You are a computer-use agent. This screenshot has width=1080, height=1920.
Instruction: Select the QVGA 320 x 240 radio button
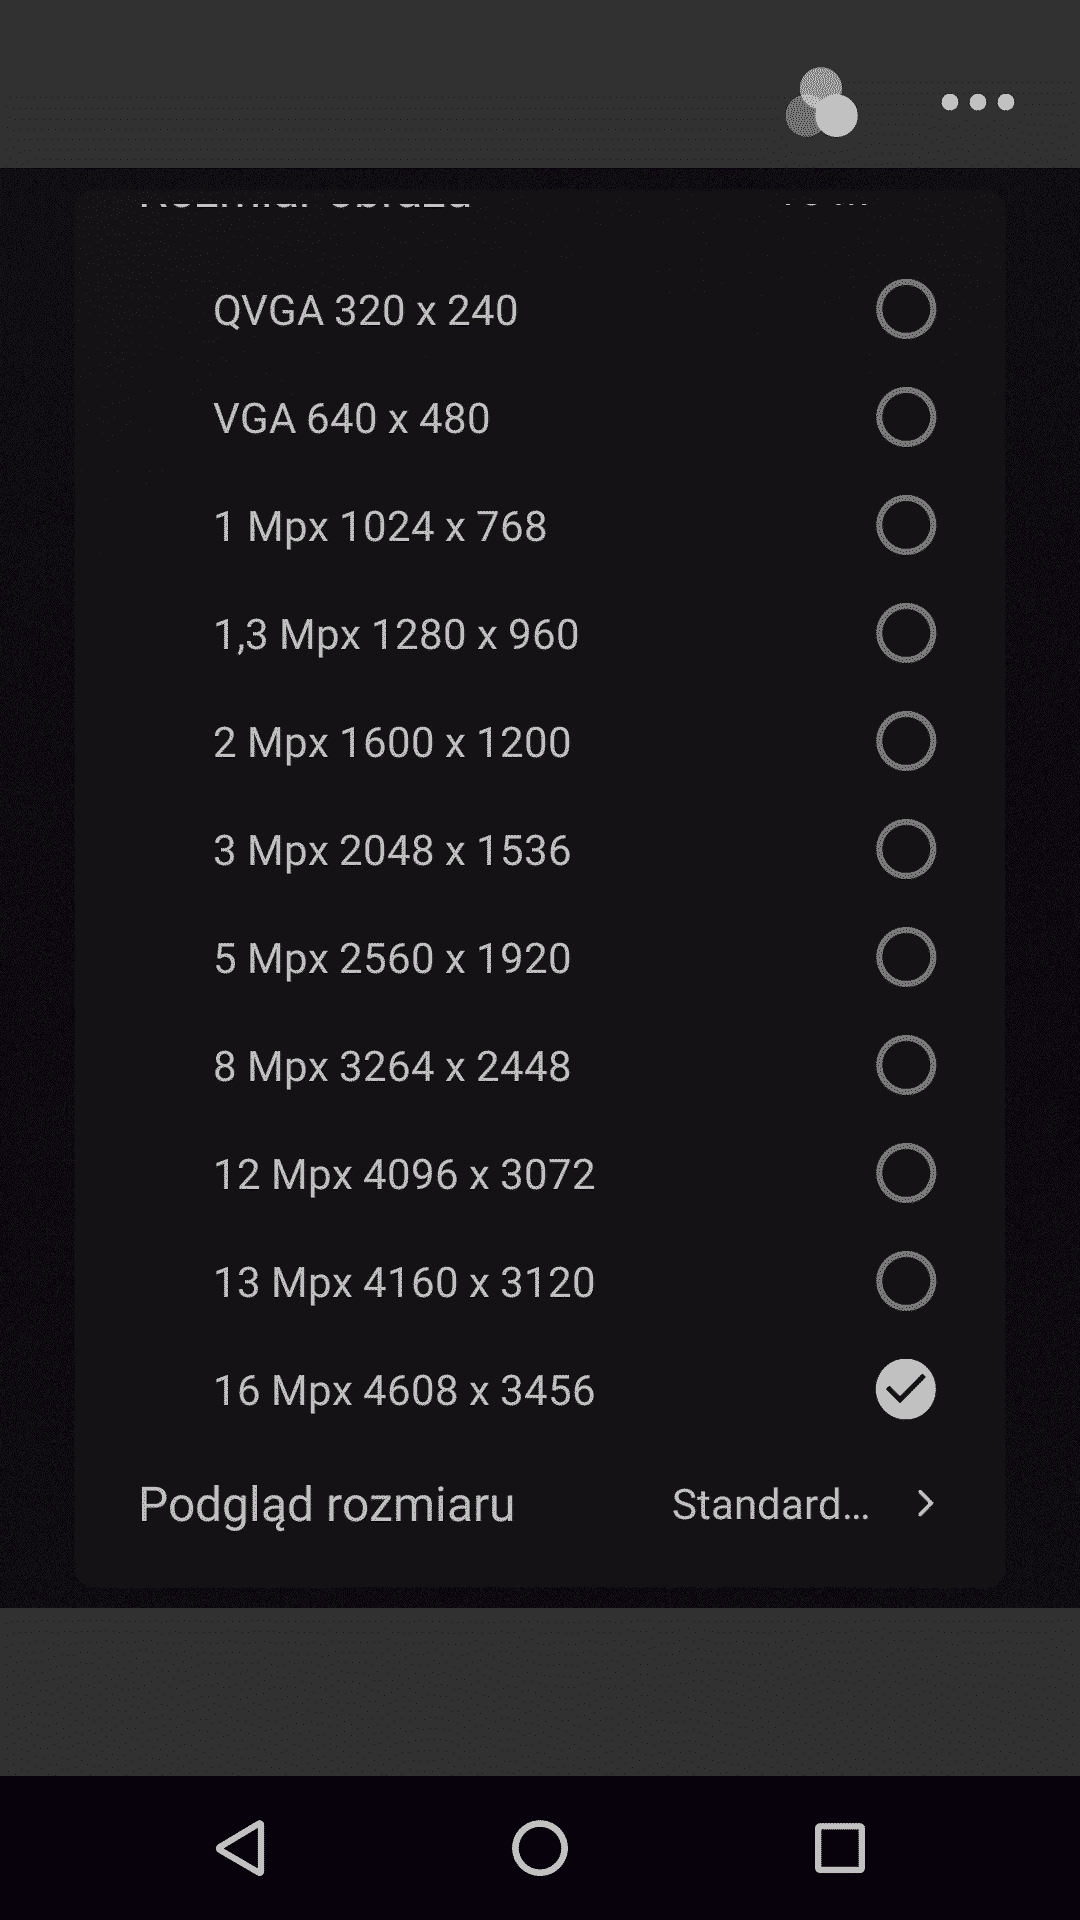906,309
